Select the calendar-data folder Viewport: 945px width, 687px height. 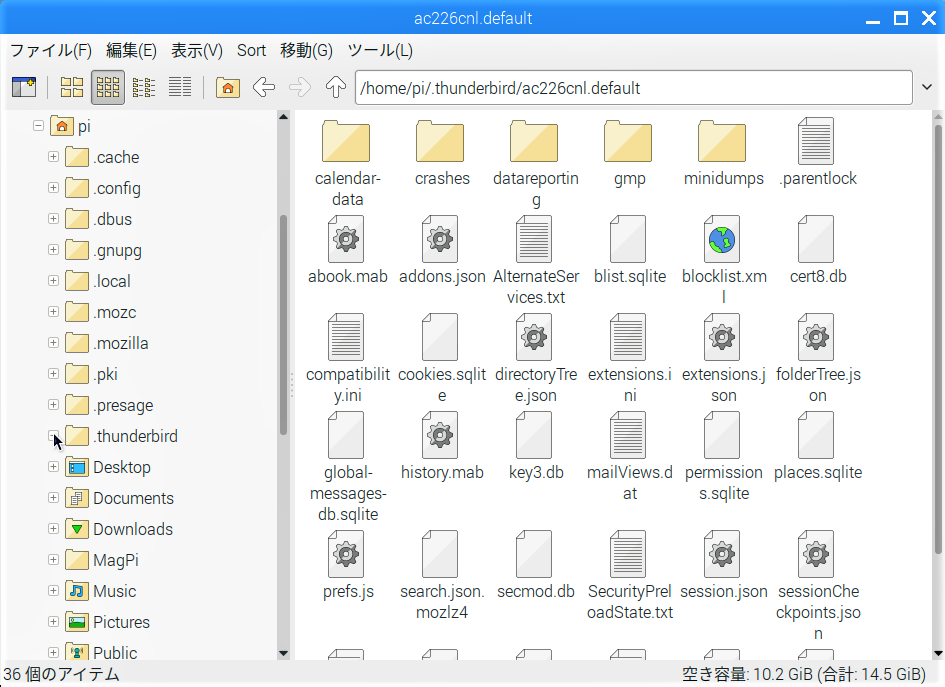point(347,163)
